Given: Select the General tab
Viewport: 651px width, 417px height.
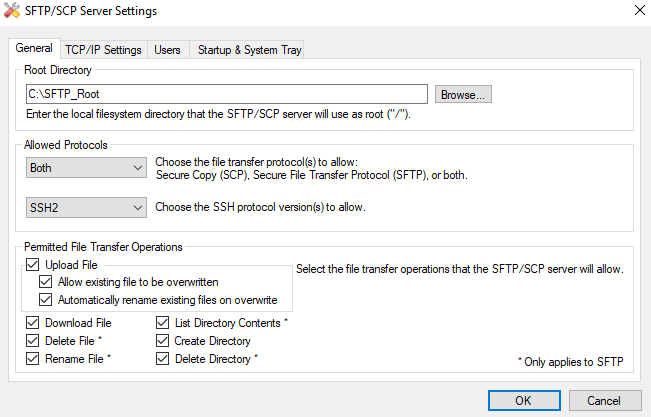Looking at the screenshot, I should (x=34, y=48).
